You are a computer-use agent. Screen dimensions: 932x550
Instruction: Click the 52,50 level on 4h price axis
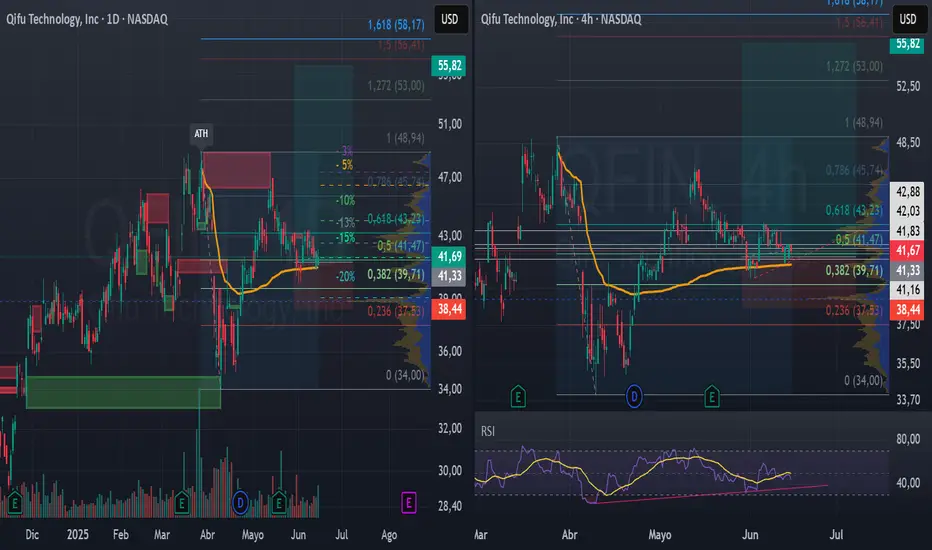[x=908, y=86]
